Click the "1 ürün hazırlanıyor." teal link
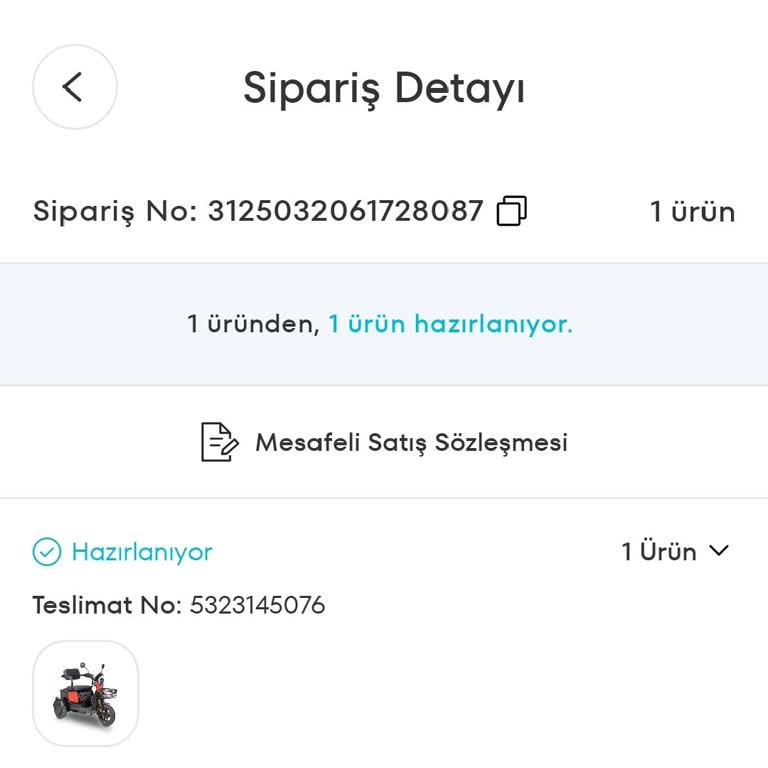 pos(450,324)
